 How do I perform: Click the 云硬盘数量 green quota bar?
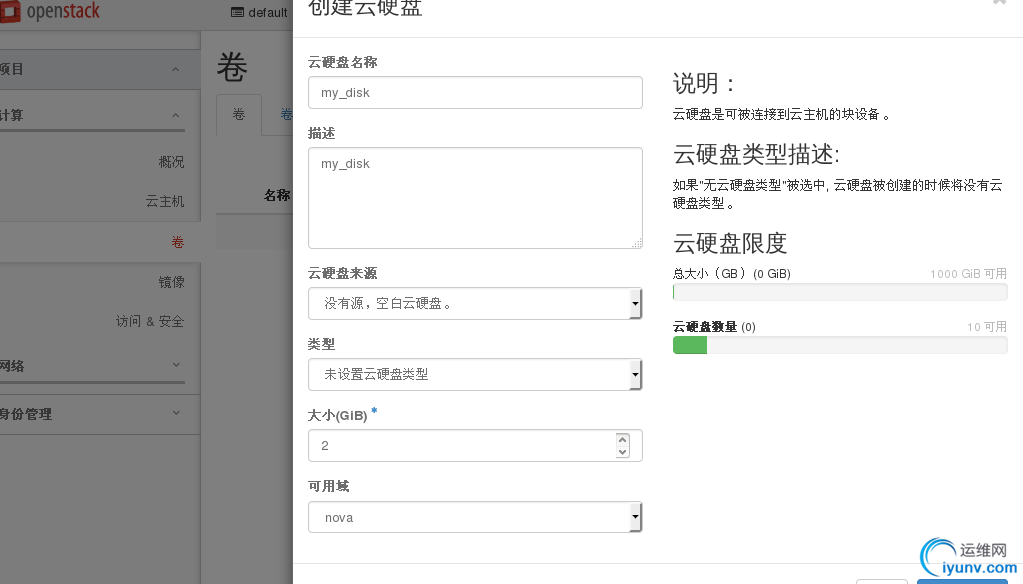pos(690,345)
